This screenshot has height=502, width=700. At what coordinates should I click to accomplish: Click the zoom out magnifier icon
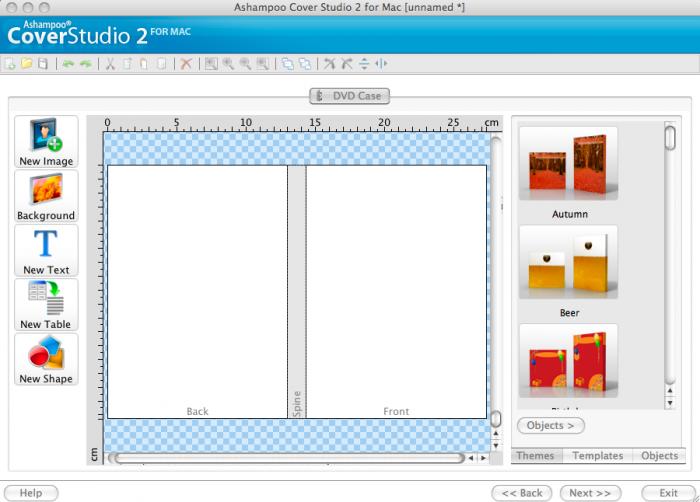tap(245, 64)
